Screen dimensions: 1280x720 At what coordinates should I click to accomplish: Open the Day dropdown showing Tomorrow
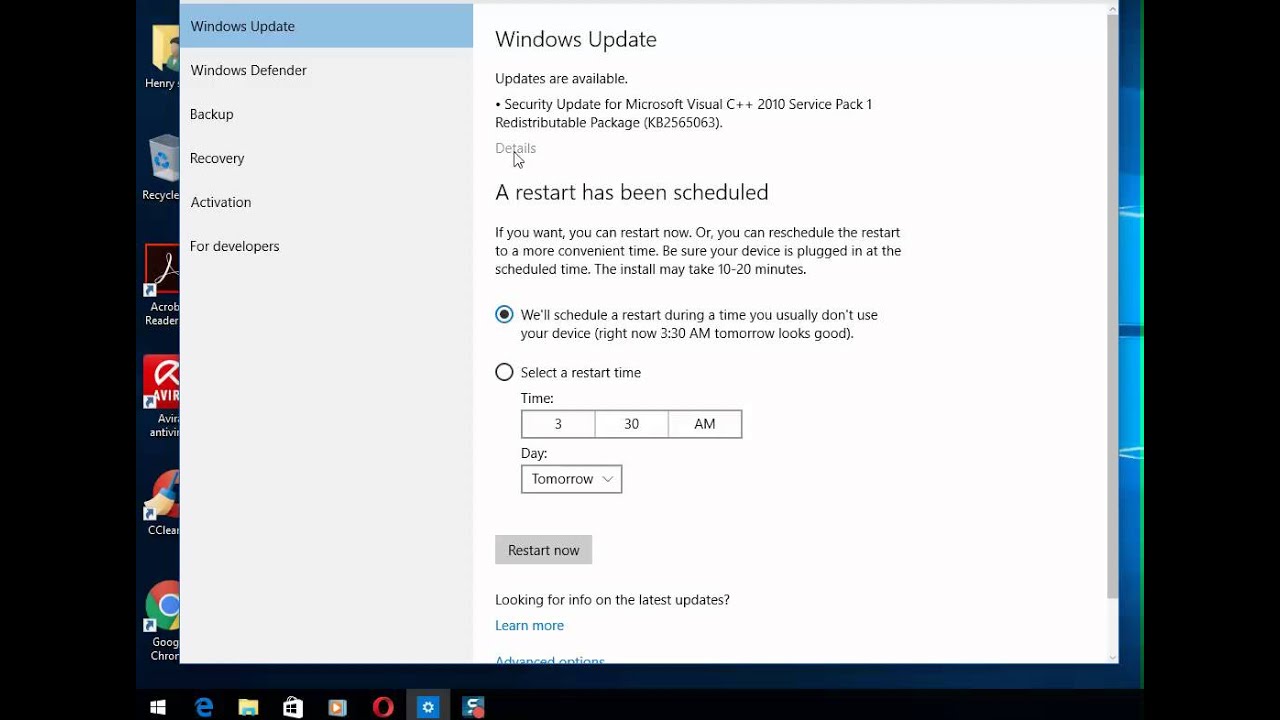point(571,479)
